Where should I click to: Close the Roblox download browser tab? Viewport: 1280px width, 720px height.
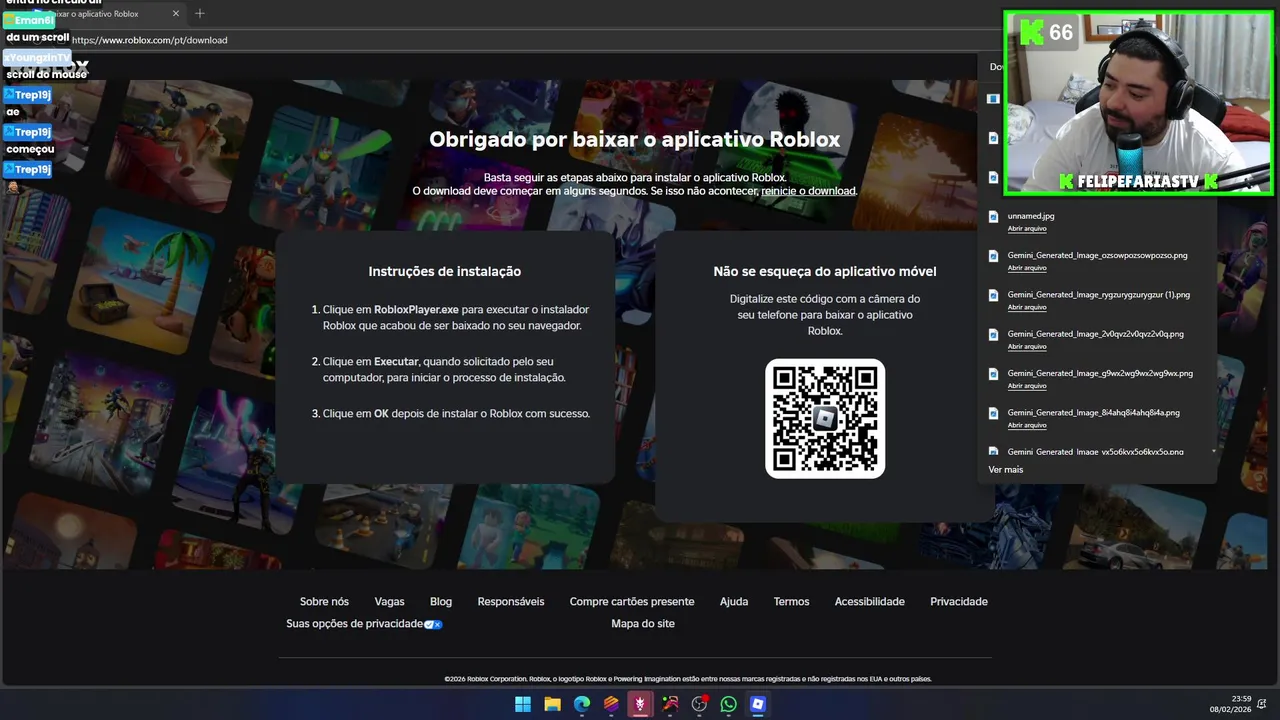[x=176, y=14]
